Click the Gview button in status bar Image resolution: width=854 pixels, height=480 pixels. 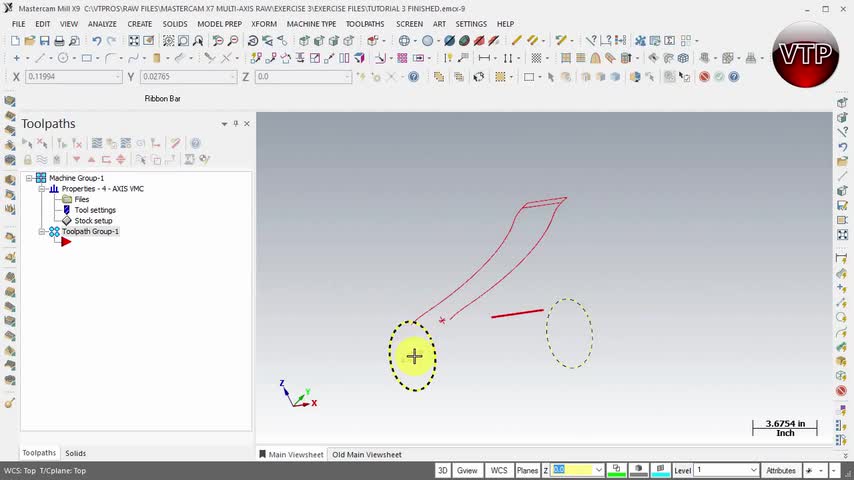pyautogui.click(x=467, y=470)
